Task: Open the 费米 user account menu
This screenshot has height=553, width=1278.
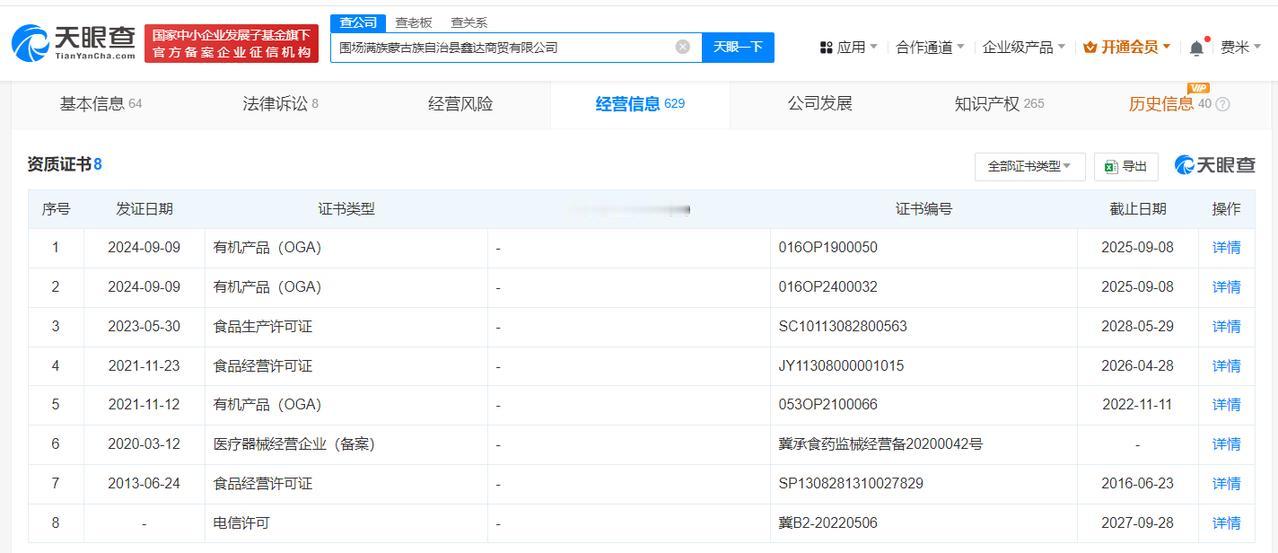Action: [x=1241, y=47]
